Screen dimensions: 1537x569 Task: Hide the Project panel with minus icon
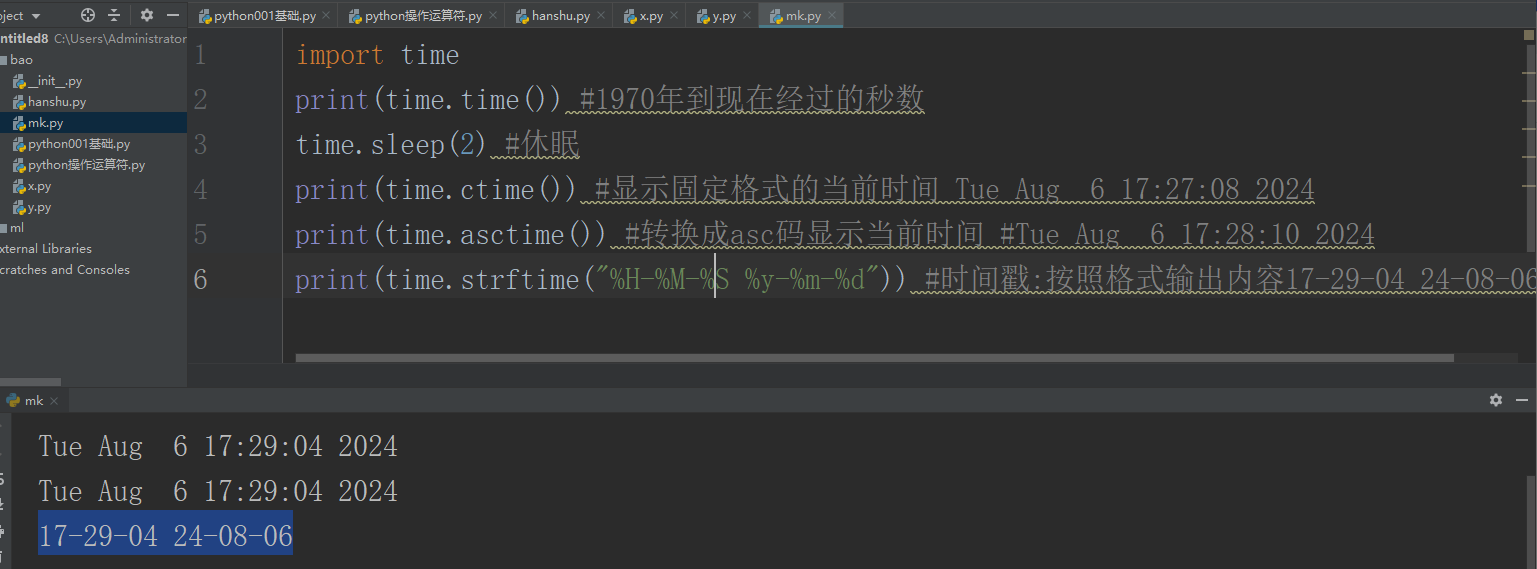[171, 15]
